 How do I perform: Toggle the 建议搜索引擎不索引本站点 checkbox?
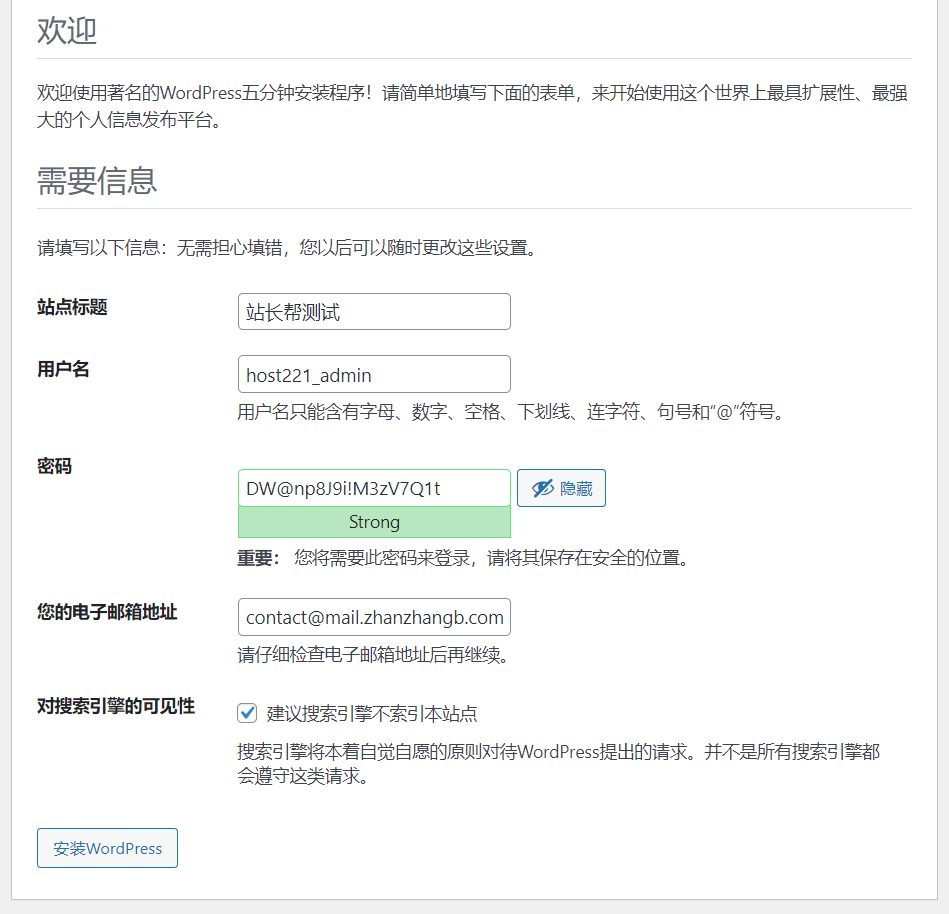coord(247,713)
